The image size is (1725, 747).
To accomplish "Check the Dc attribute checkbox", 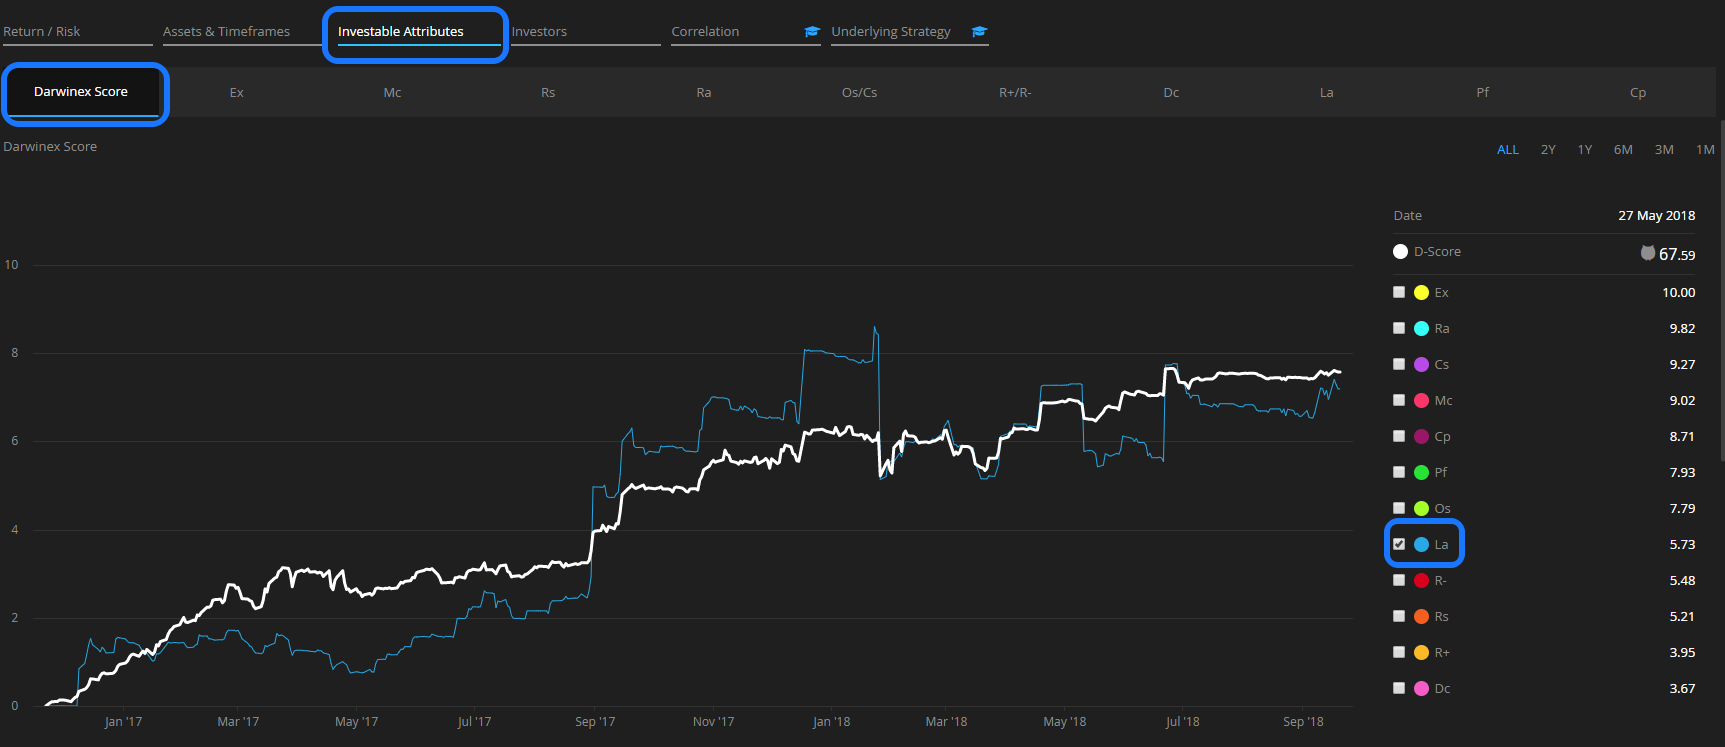I will tap(1399, 688).
